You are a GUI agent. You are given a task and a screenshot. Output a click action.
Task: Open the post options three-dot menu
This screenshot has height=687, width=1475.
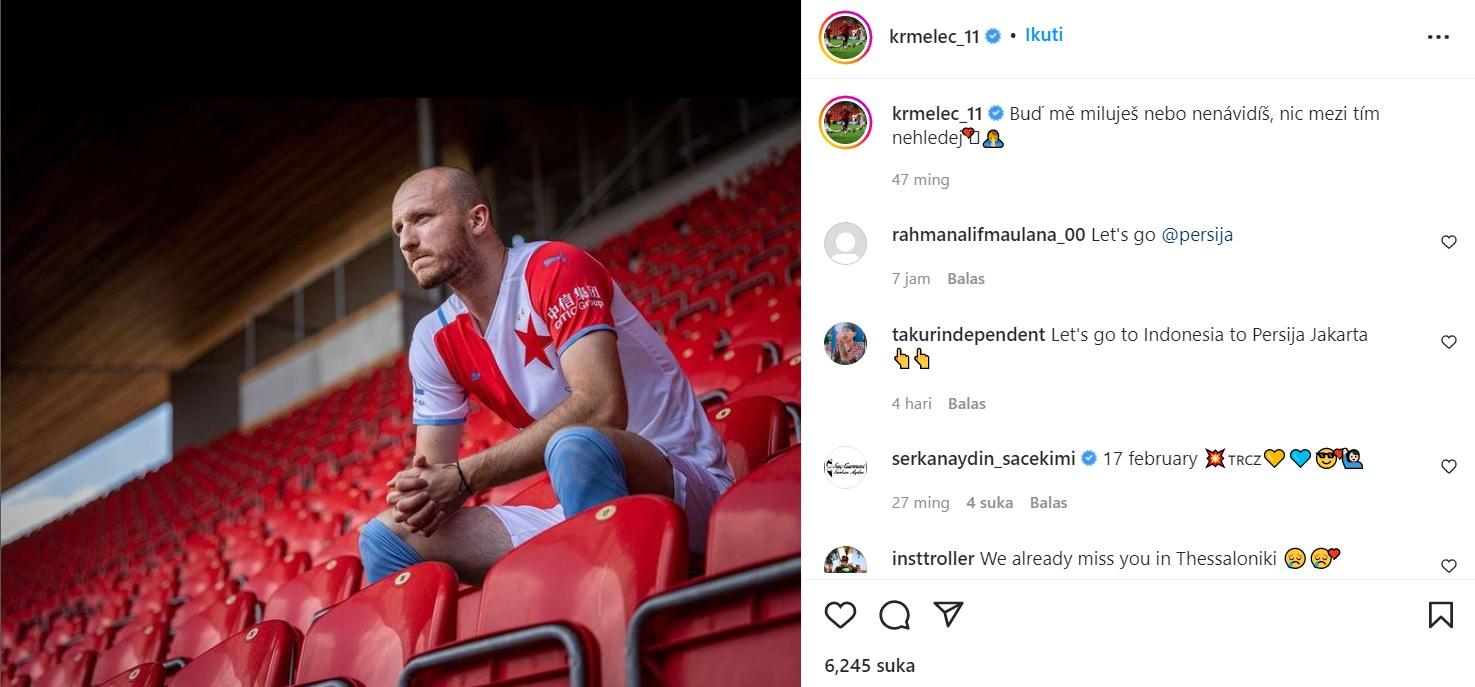click(x=1438, y=36)
